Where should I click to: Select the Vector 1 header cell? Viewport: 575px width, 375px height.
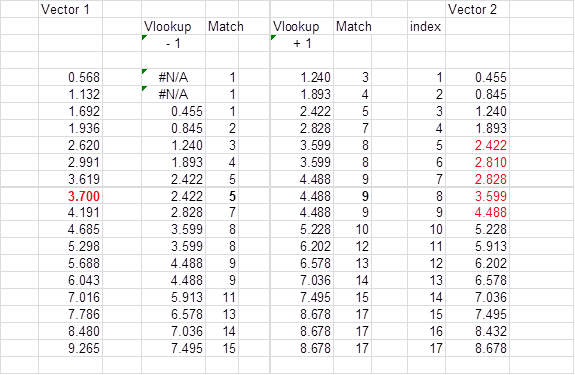(x=70, y=9)
